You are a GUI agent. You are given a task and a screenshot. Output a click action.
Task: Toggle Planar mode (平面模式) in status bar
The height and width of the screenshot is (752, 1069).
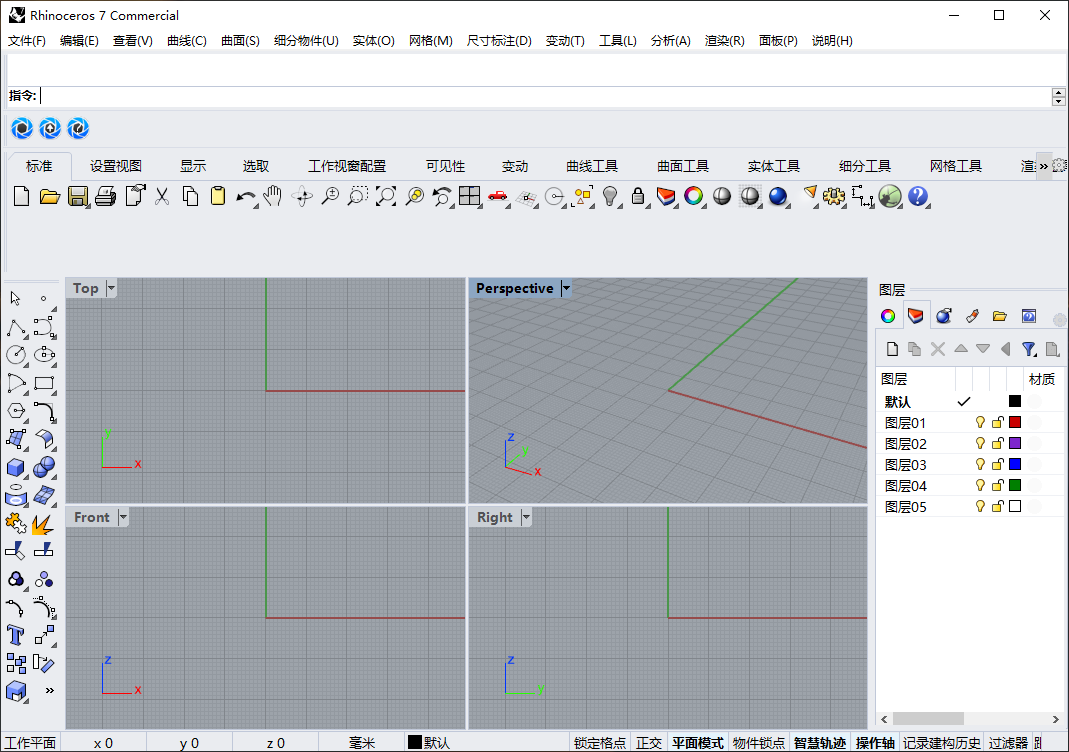pos(697,742)
